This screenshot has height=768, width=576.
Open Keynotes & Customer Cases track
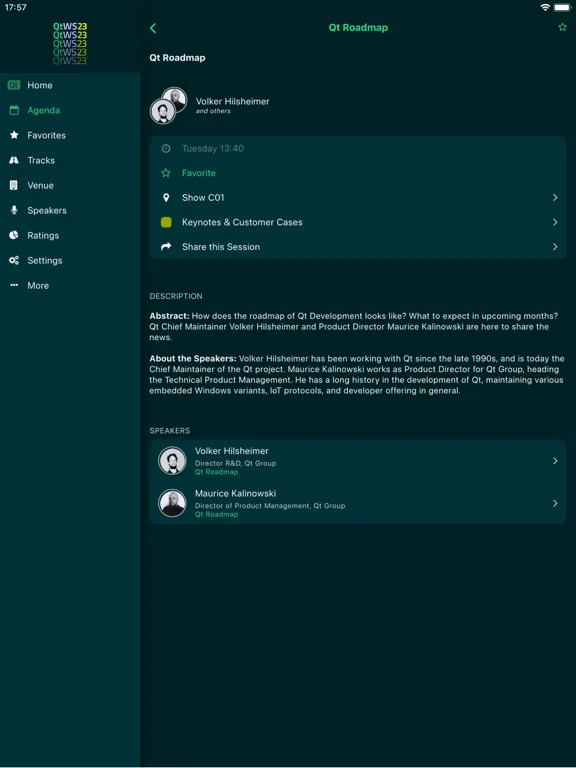pyautogui.click(x=358, y=222)
